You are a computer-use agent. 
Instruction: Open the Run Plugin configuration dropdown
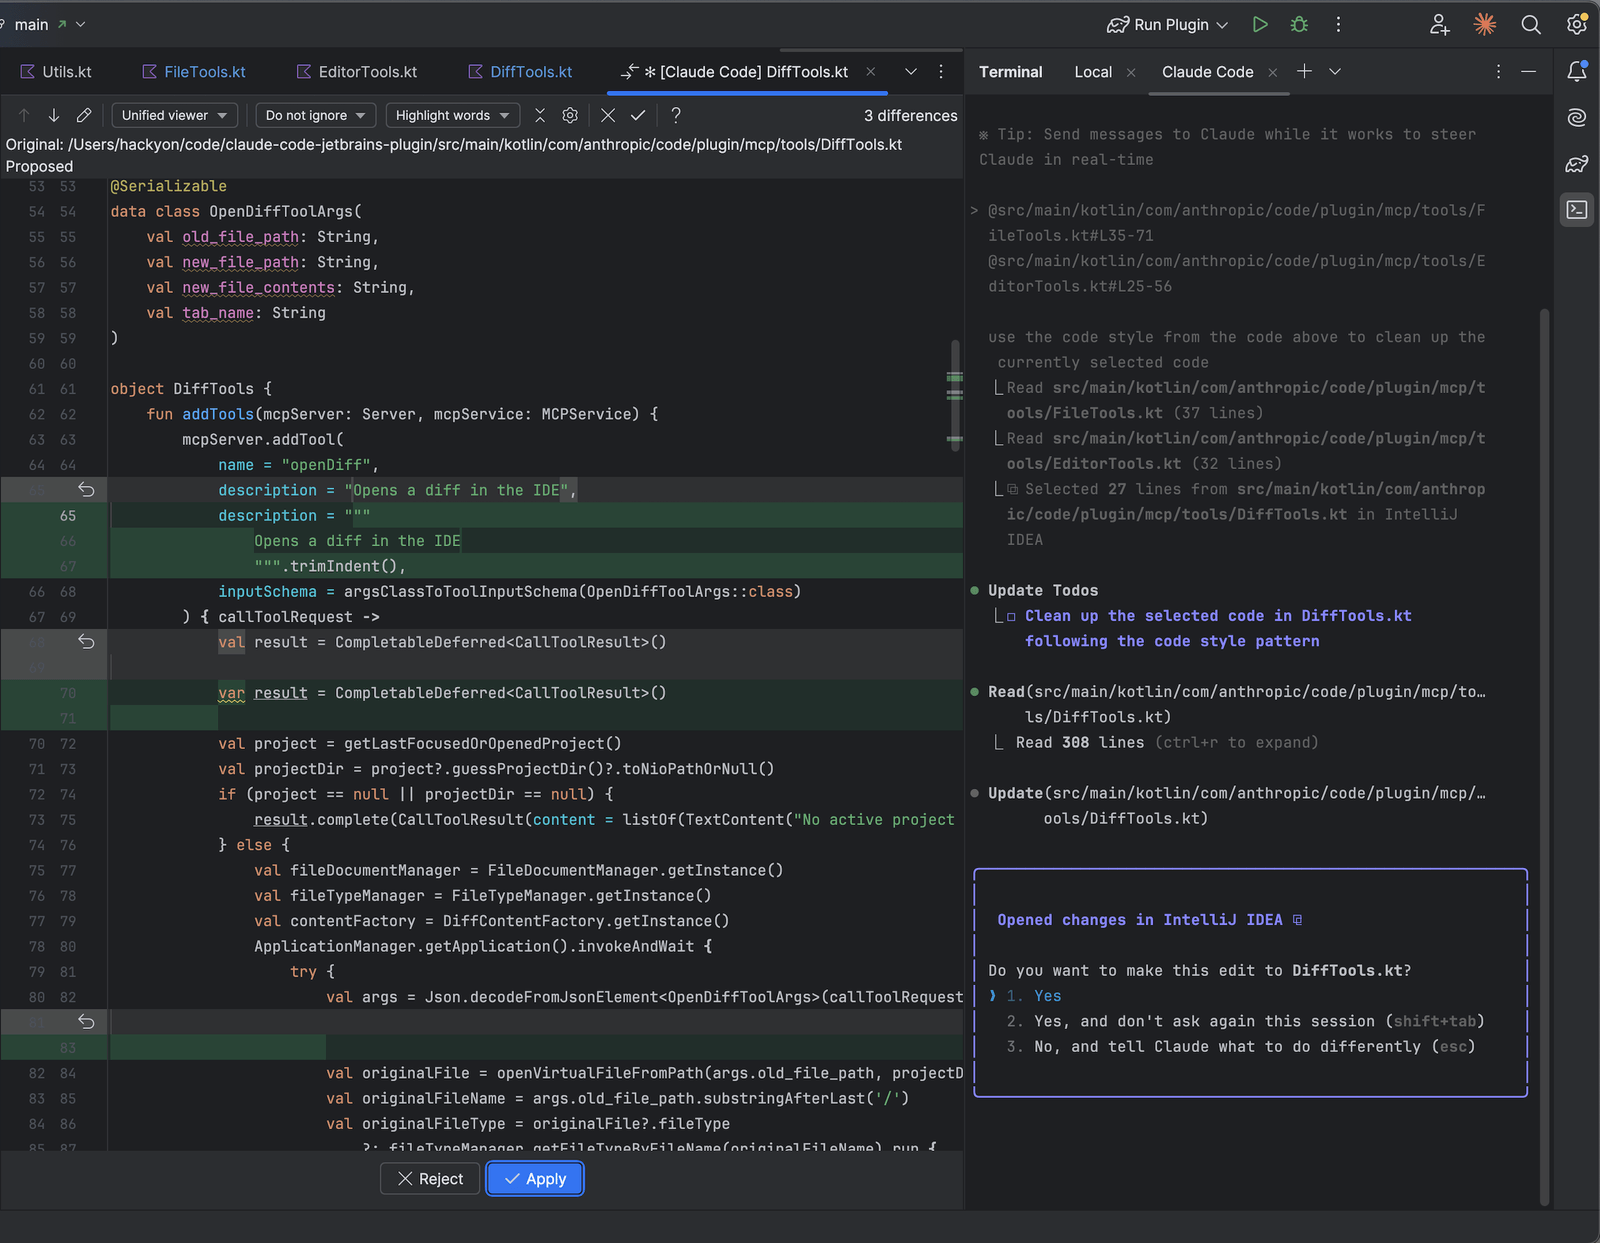1167,24
